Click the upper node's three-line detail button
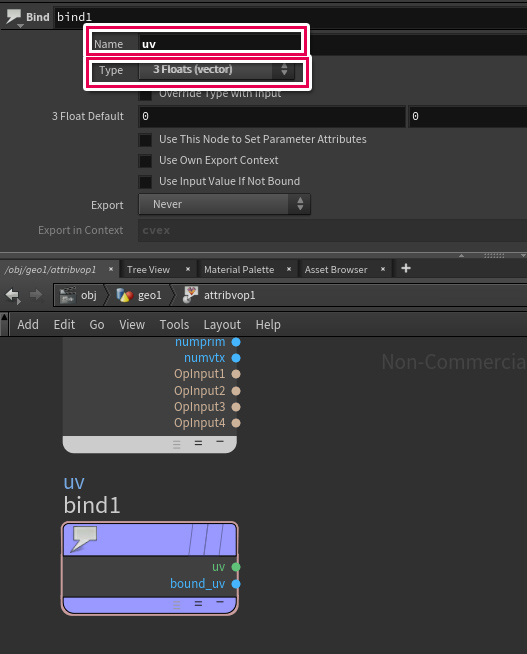Screen dimensions: 527x654 coord(177,445)
